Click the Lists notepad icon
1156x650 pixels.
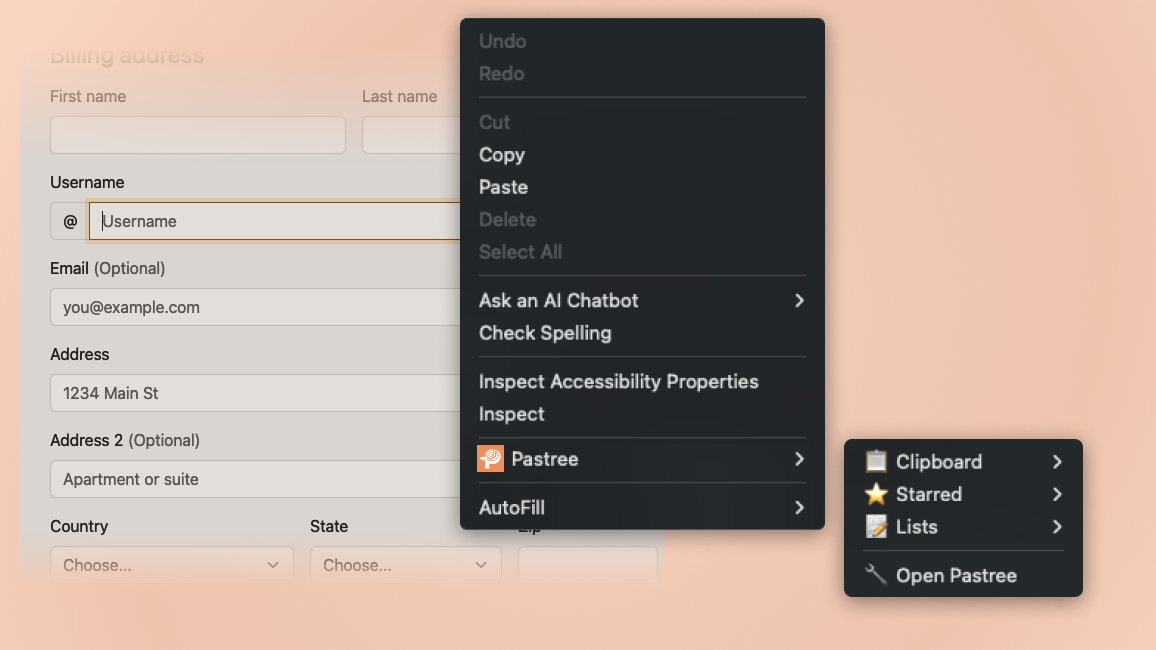coord(874,527)
